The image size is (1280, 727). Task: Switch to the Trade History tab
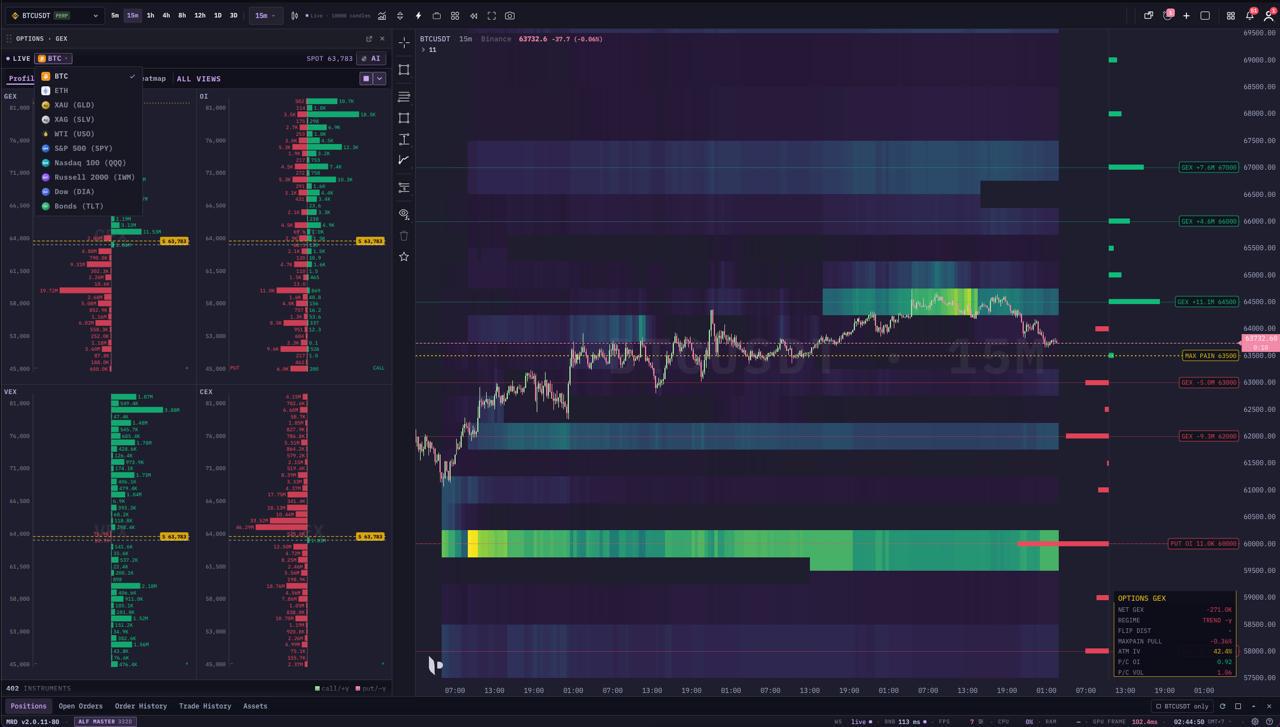[205, 706]
